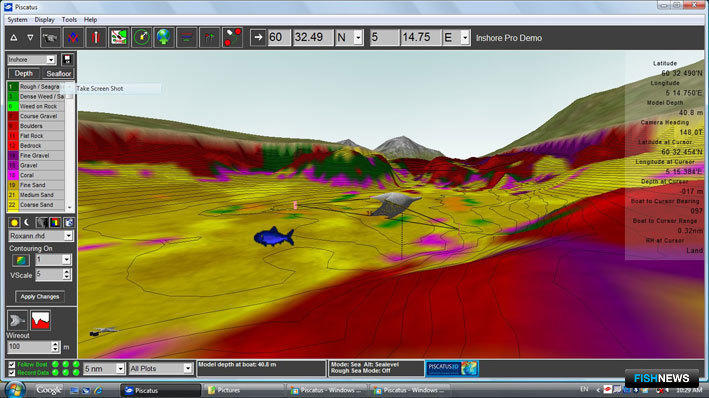Select the Seafloor tab
709x398 pixels.
click(59, 74)
